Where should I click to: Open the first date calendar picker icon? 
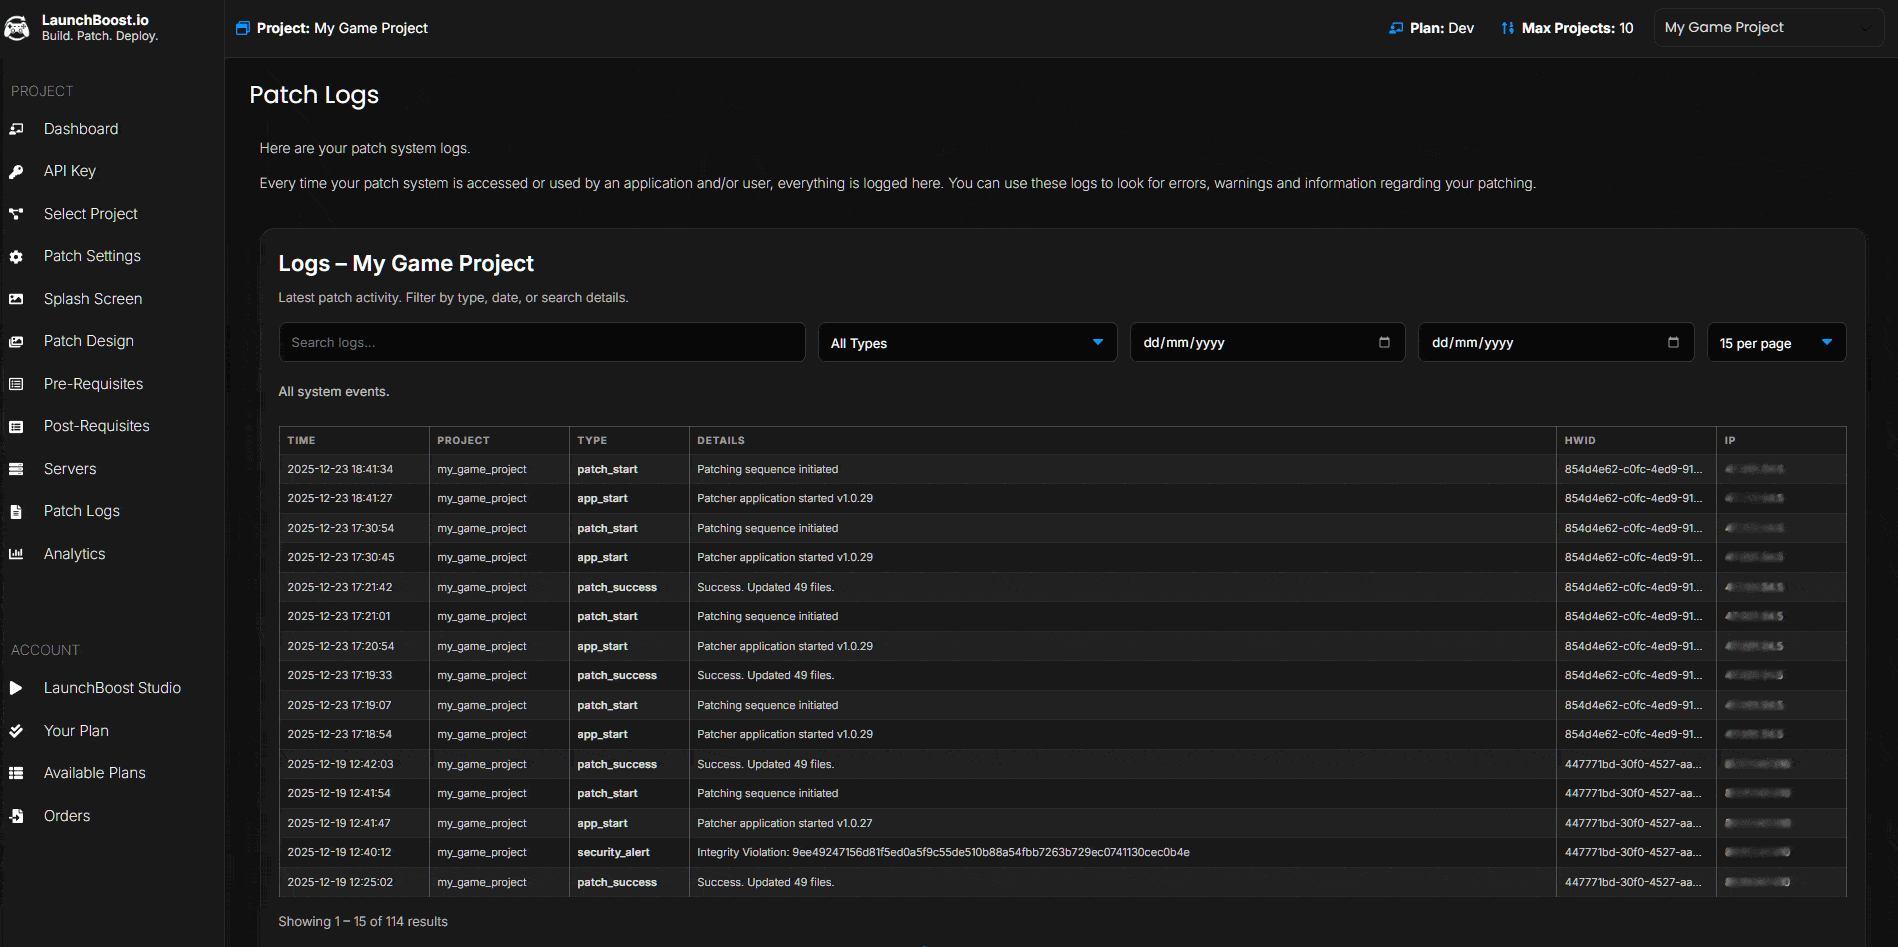[1384, 342]
